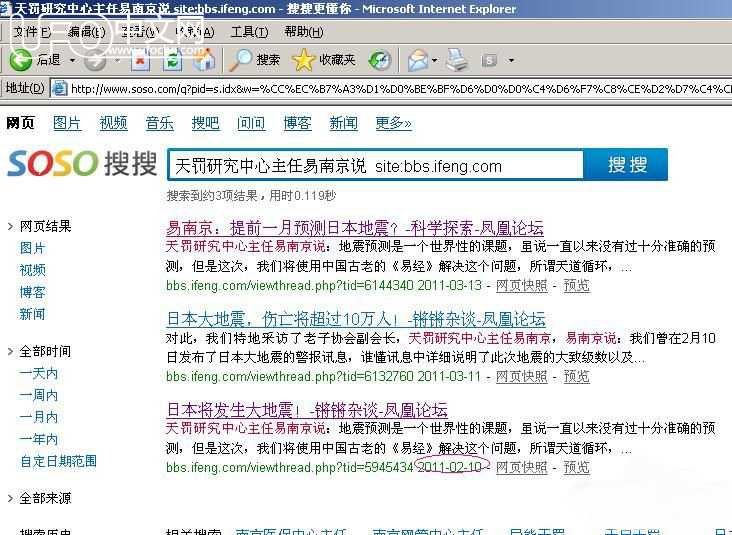
Task: Open the Back button history dropdown
Action: 70,60
